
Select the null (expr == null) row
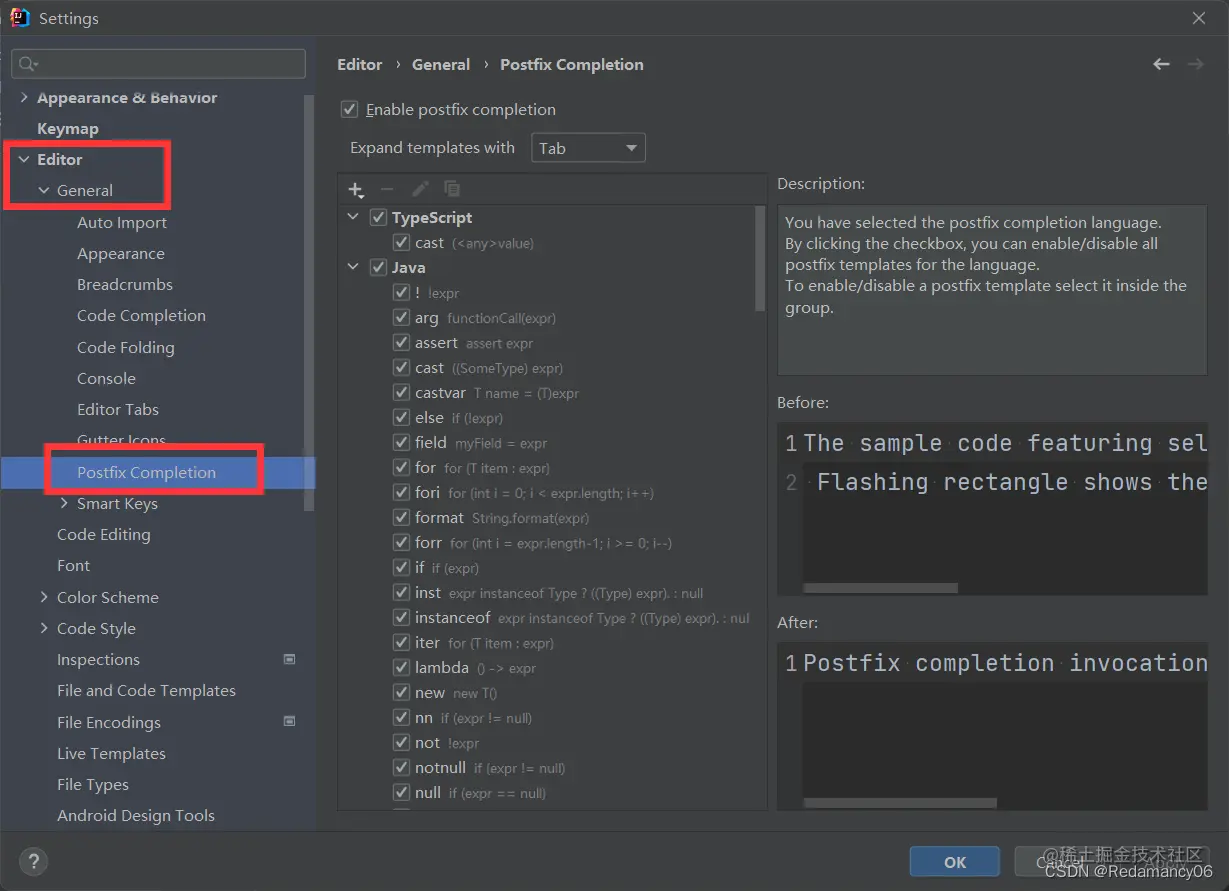545,792
